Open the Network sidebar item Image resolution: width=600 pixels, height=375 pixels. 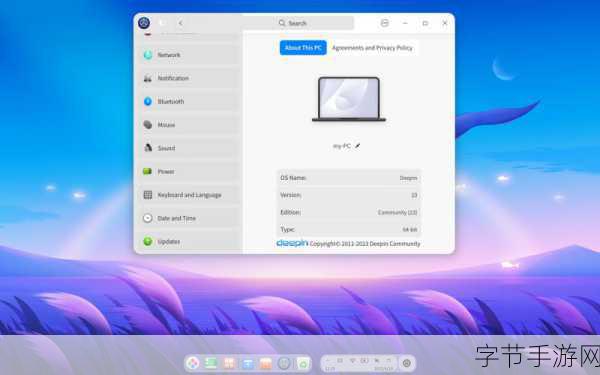(x=190, y=55)
